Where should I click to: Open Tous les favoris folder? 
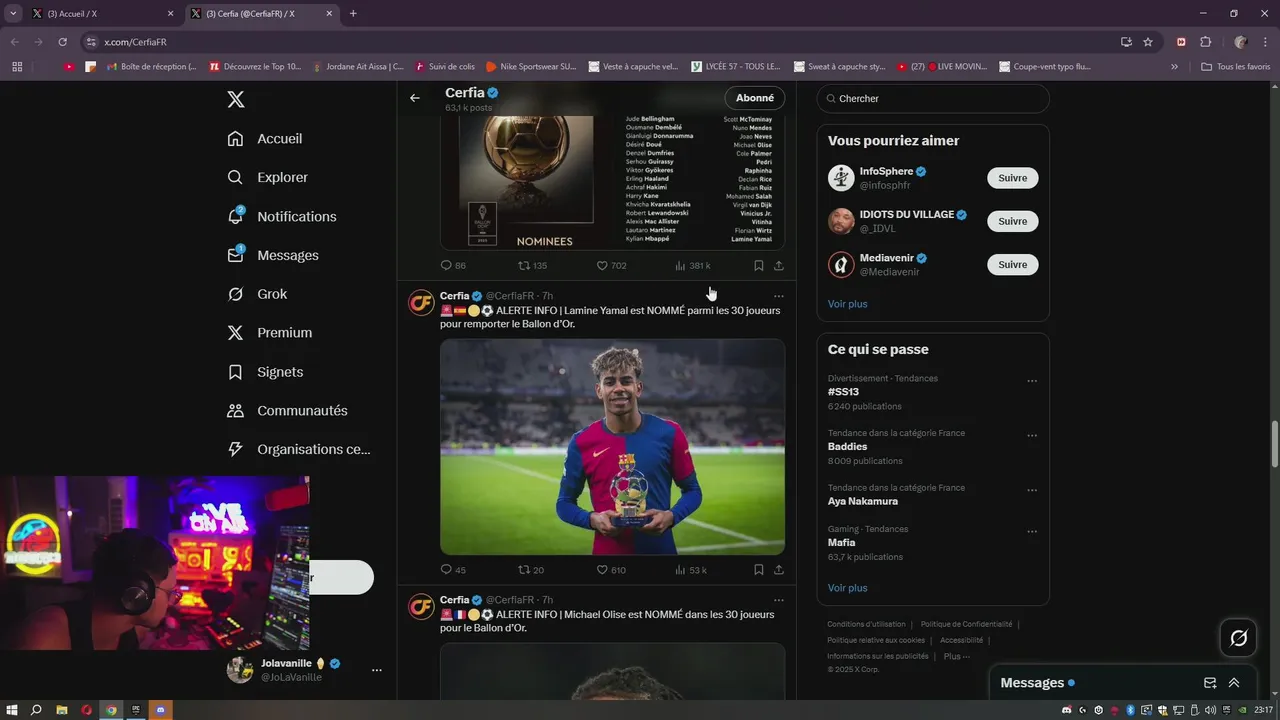[x=1235, y=67]
